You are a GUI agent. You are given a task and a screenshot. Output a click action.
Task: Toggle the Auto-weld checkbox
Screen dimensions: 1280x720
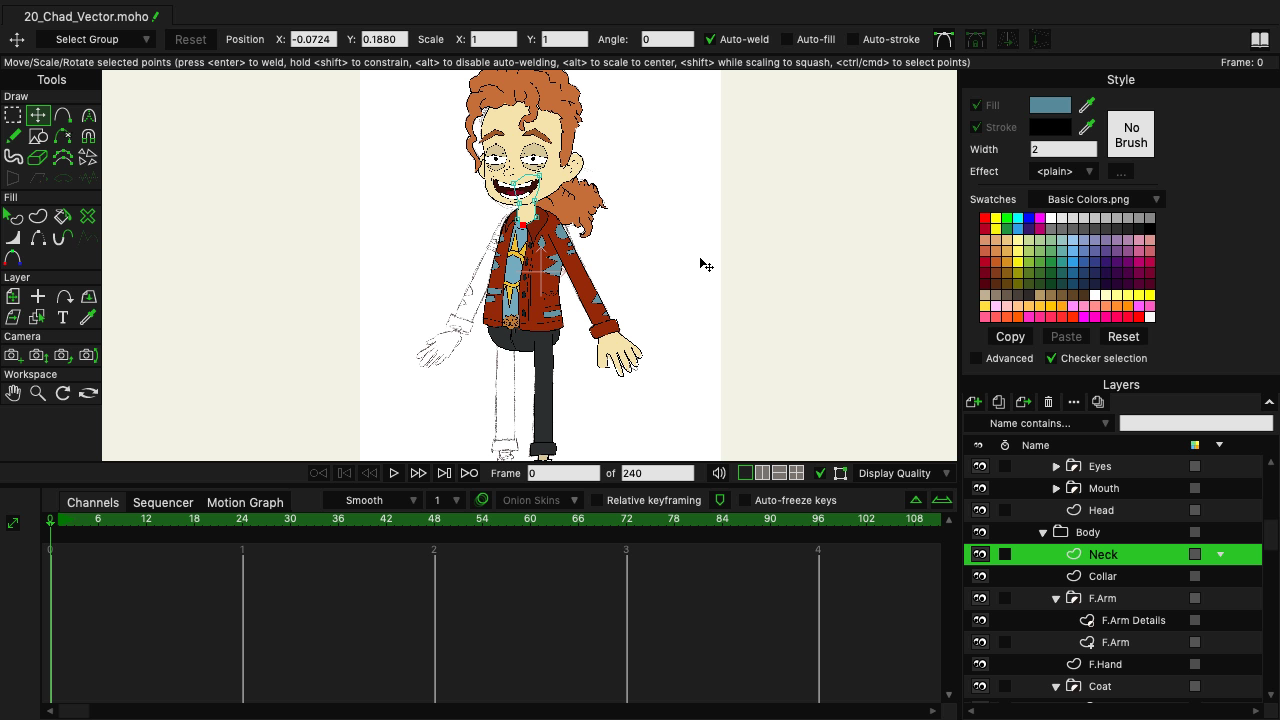pyautogui.click(x=710, y=39)
